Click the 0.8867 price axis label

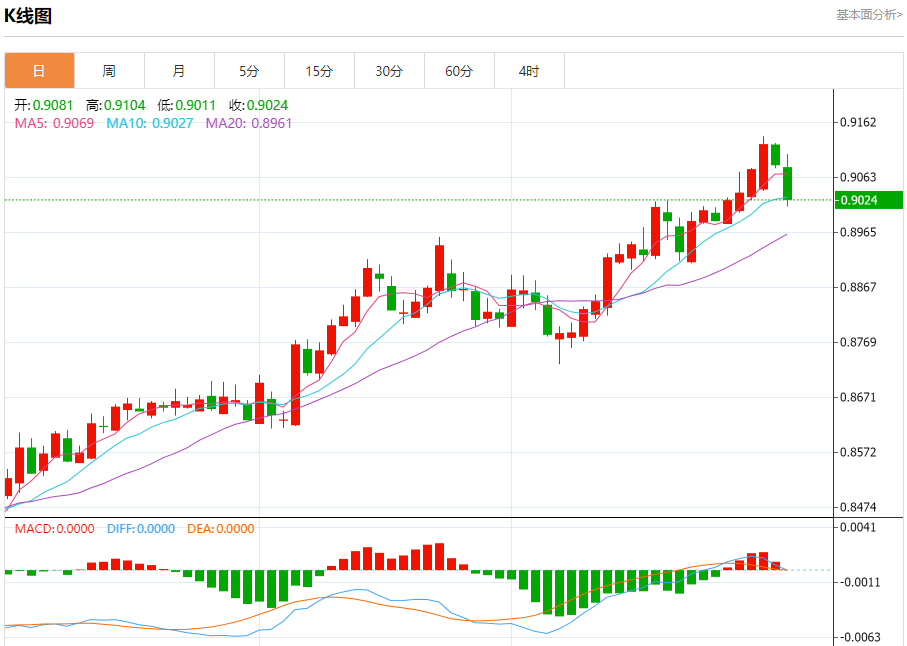tap(858, 287)
